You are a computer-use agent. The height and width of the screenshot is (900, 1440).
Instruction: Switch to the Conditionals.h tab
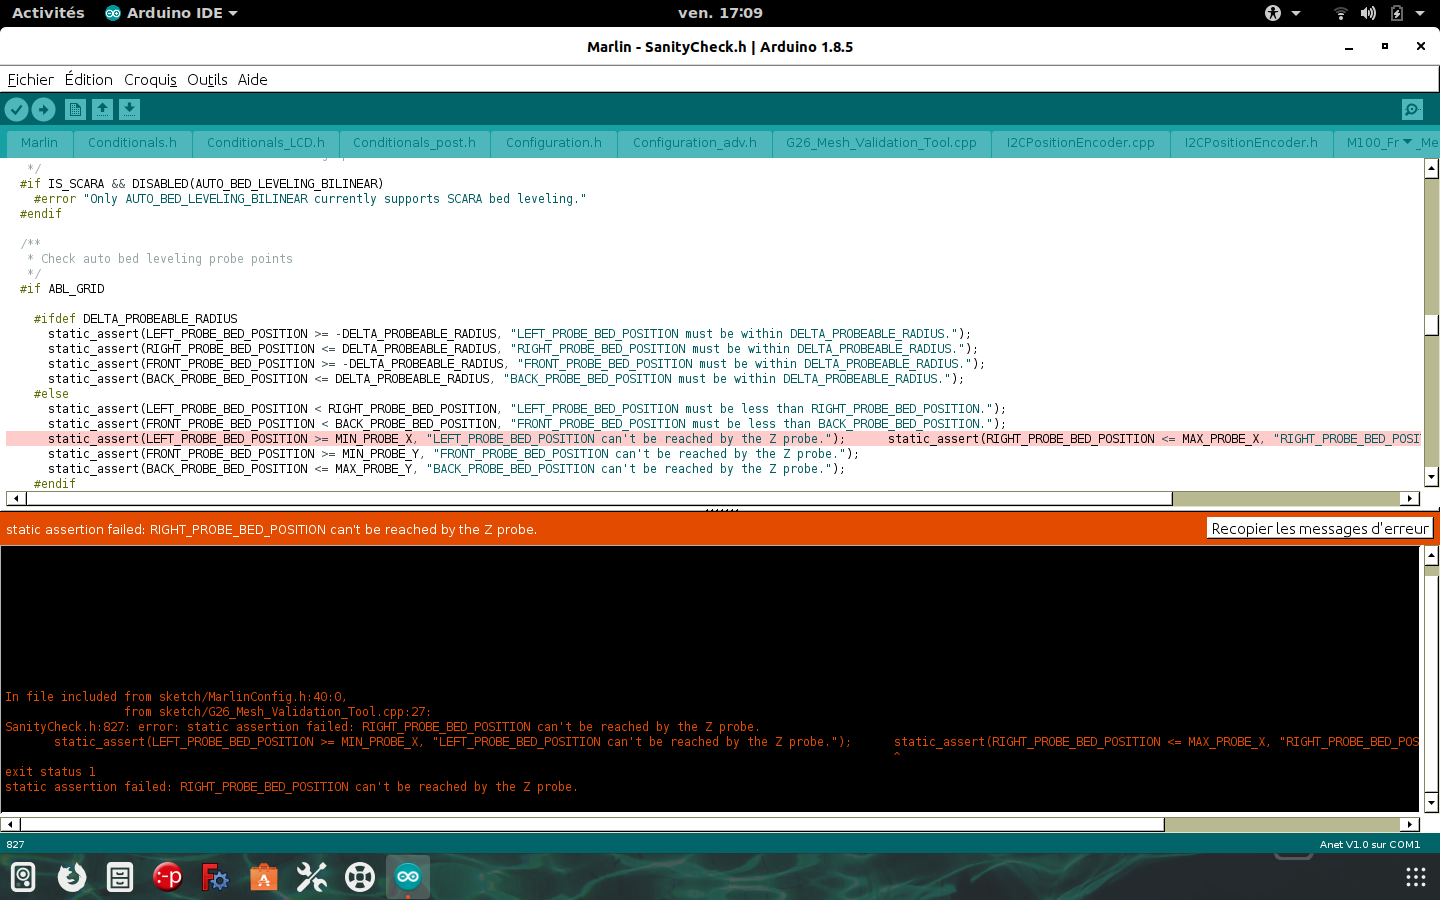click(132, 143)
